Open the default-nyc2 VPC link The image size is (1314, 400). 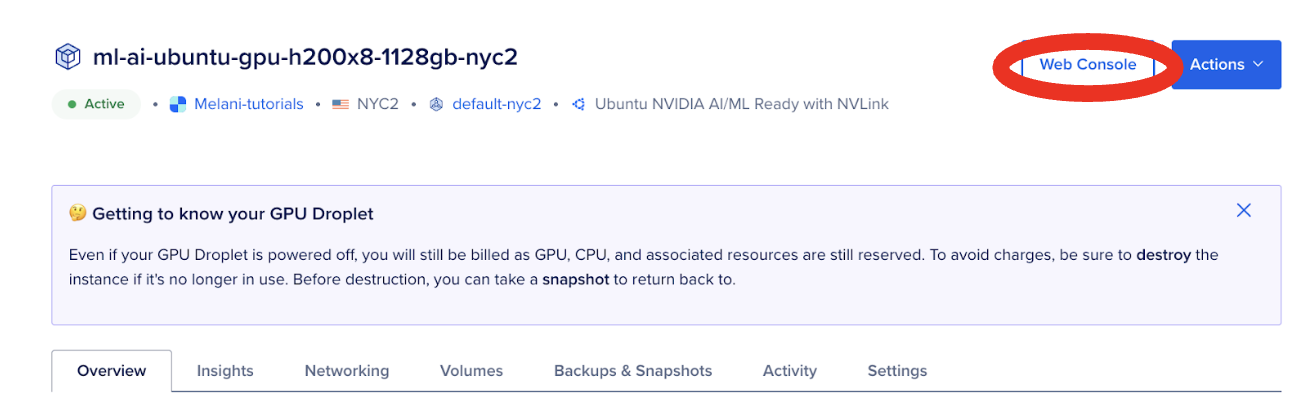coord(496,104)
